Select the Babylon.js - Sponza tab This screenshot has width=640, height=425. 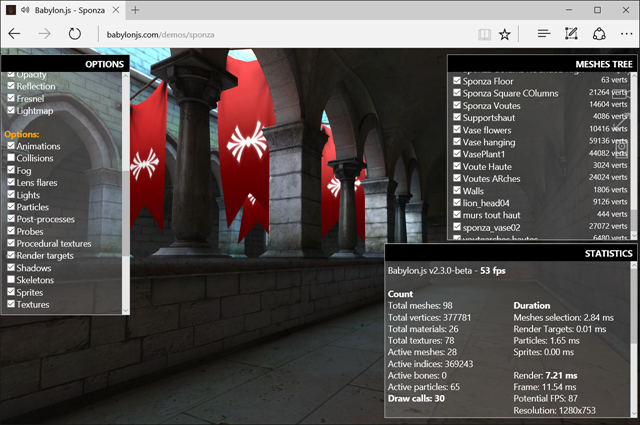pos(63,10)
